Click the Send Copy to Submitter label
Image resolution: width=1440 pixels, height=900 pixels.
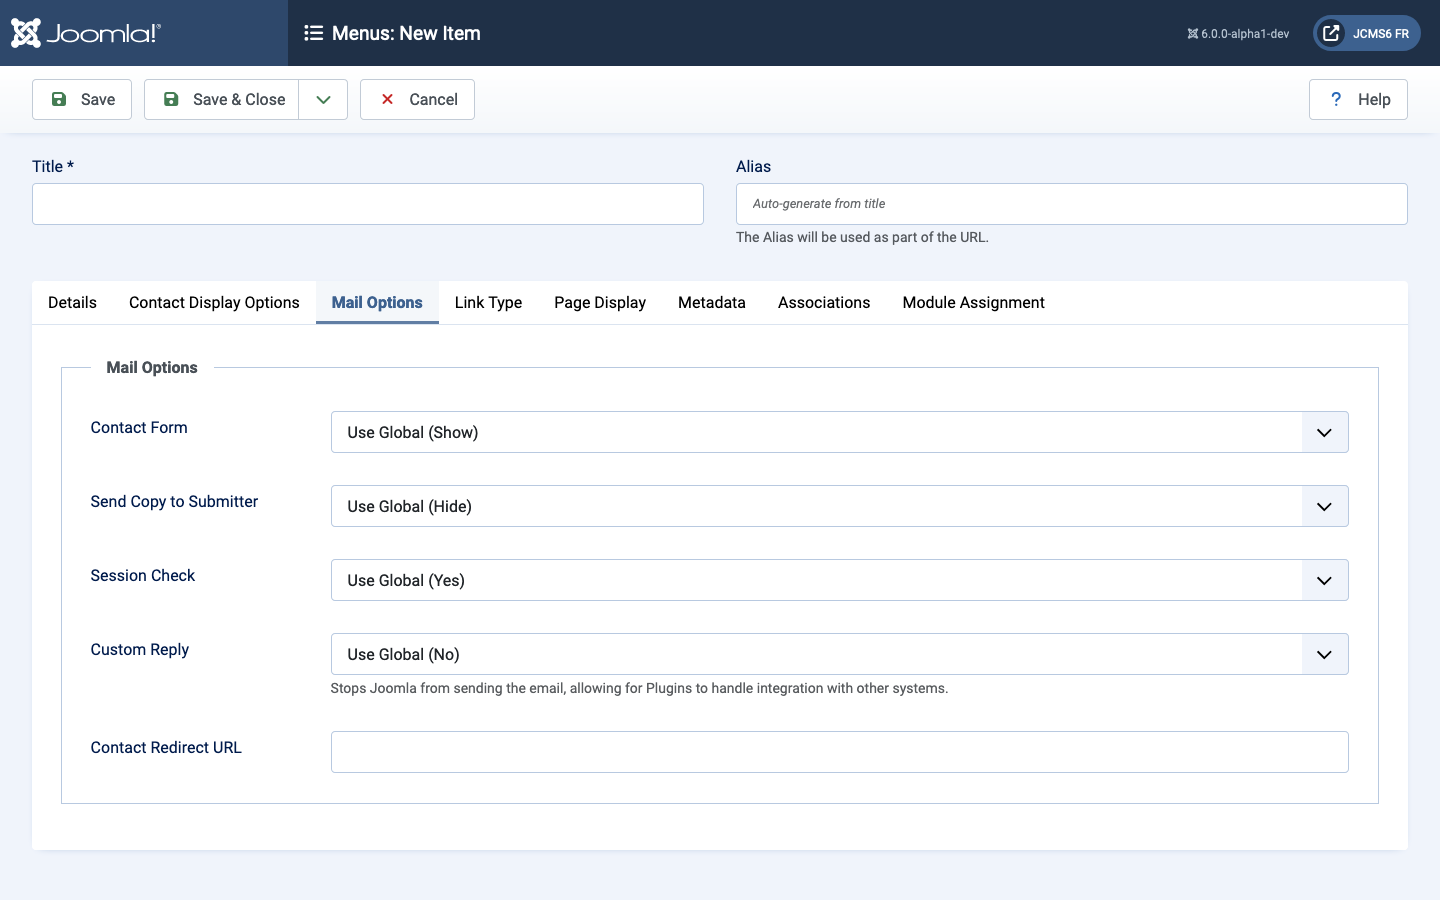point(174,501)
